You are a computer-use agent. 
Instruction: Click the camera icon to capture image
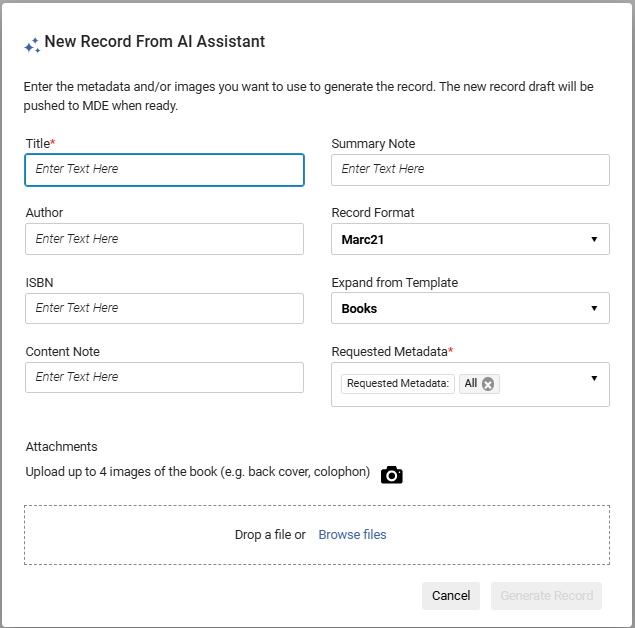point(392,475)
